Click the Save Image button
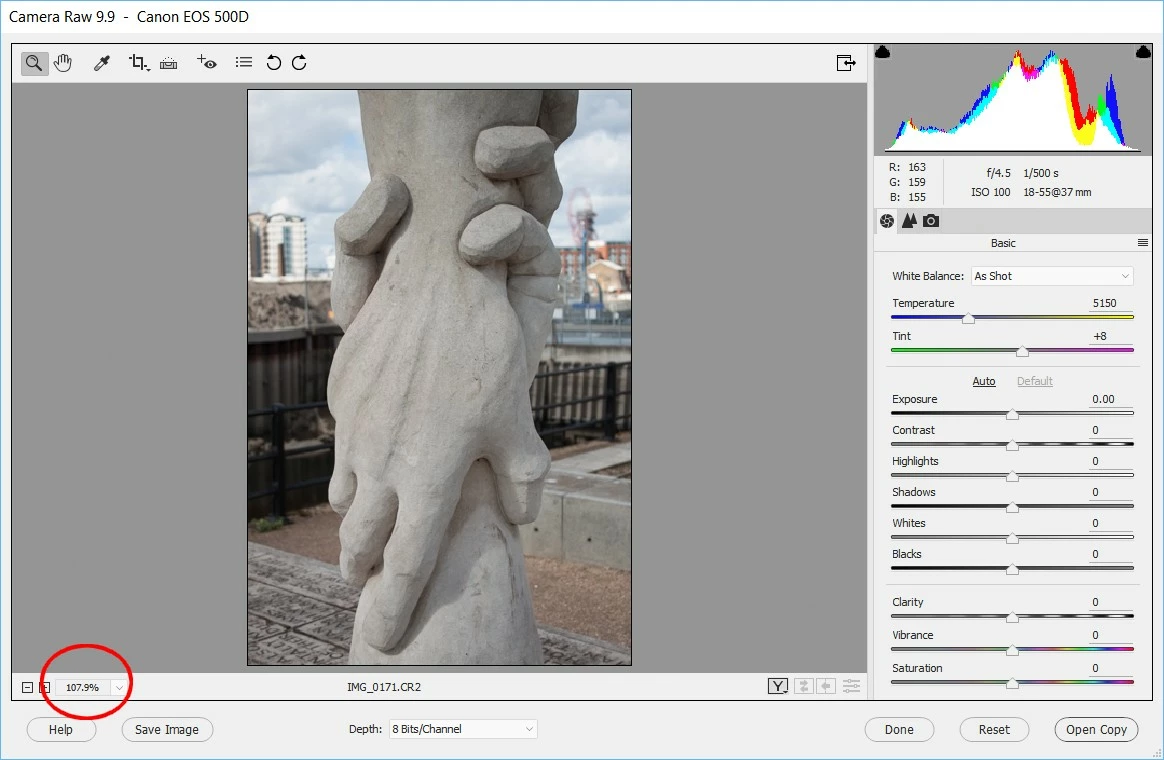The height and width of the screenshot is (760, 1164). (x=167, y=730)
